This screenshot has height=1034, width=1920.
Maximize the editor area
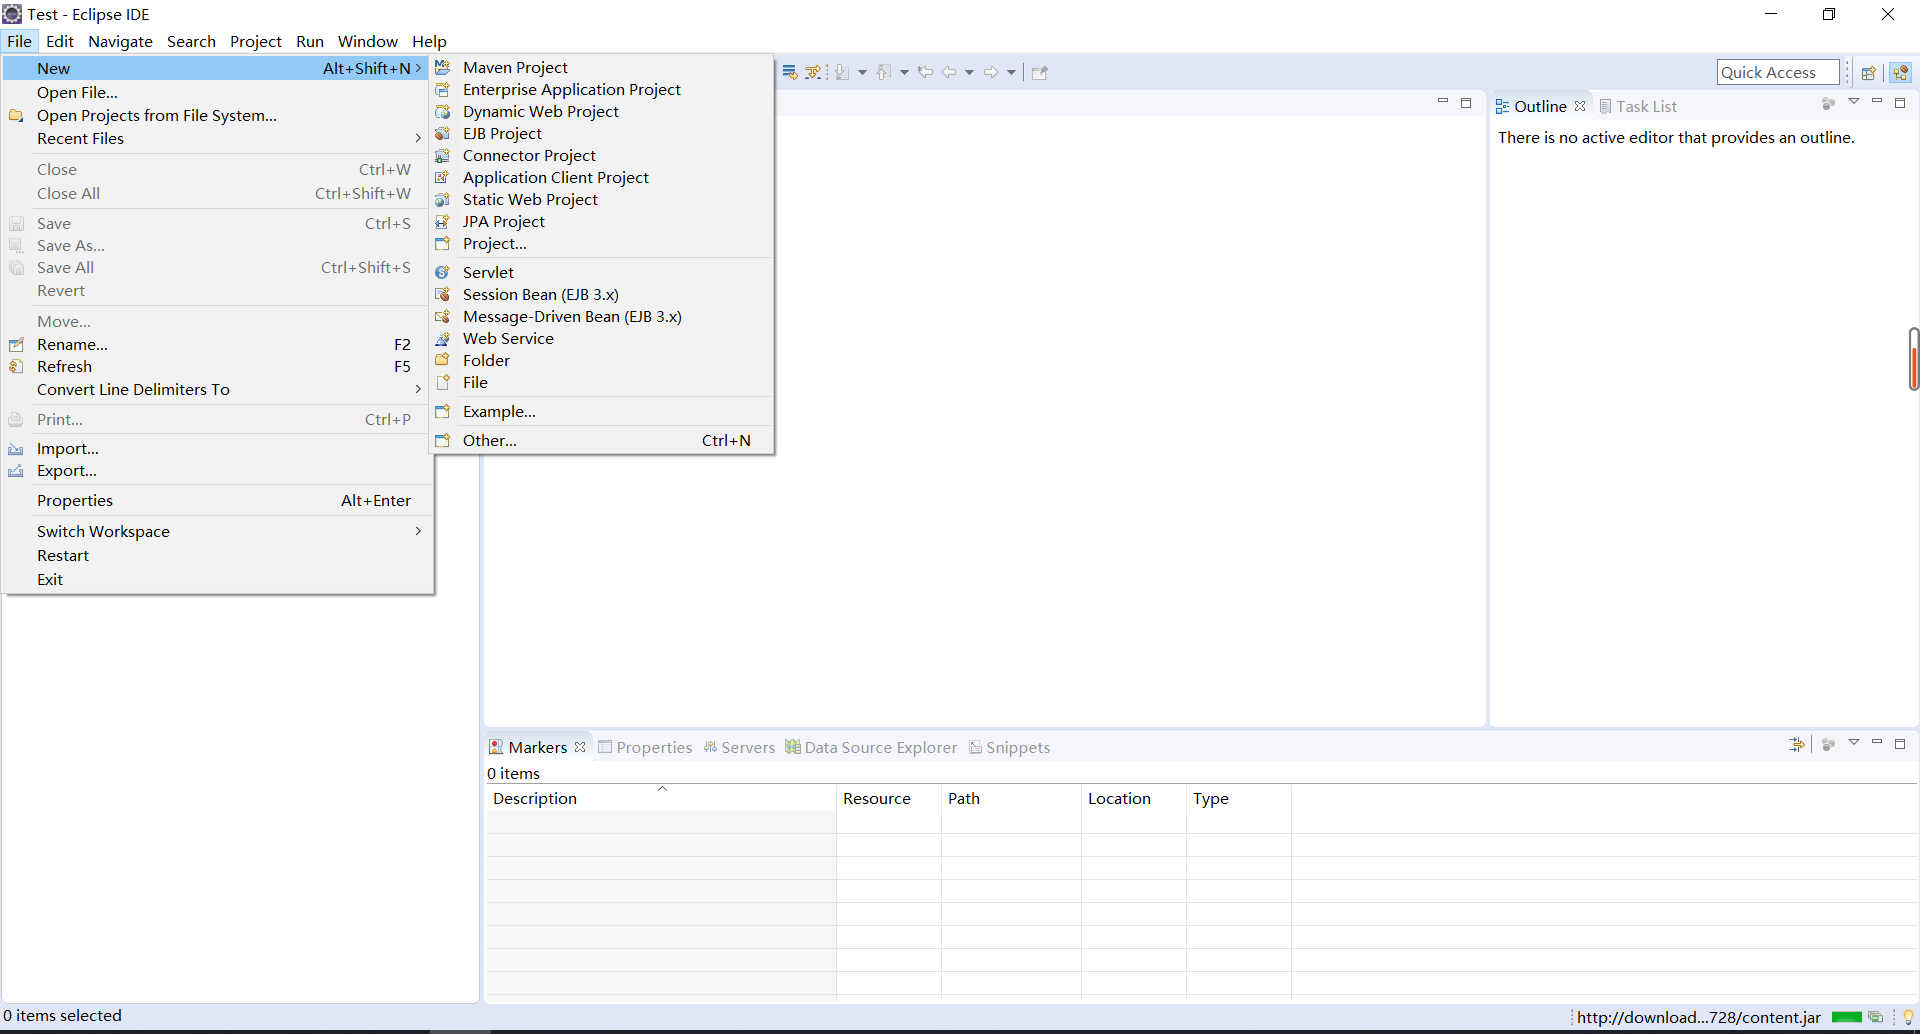pos(1466,102)
